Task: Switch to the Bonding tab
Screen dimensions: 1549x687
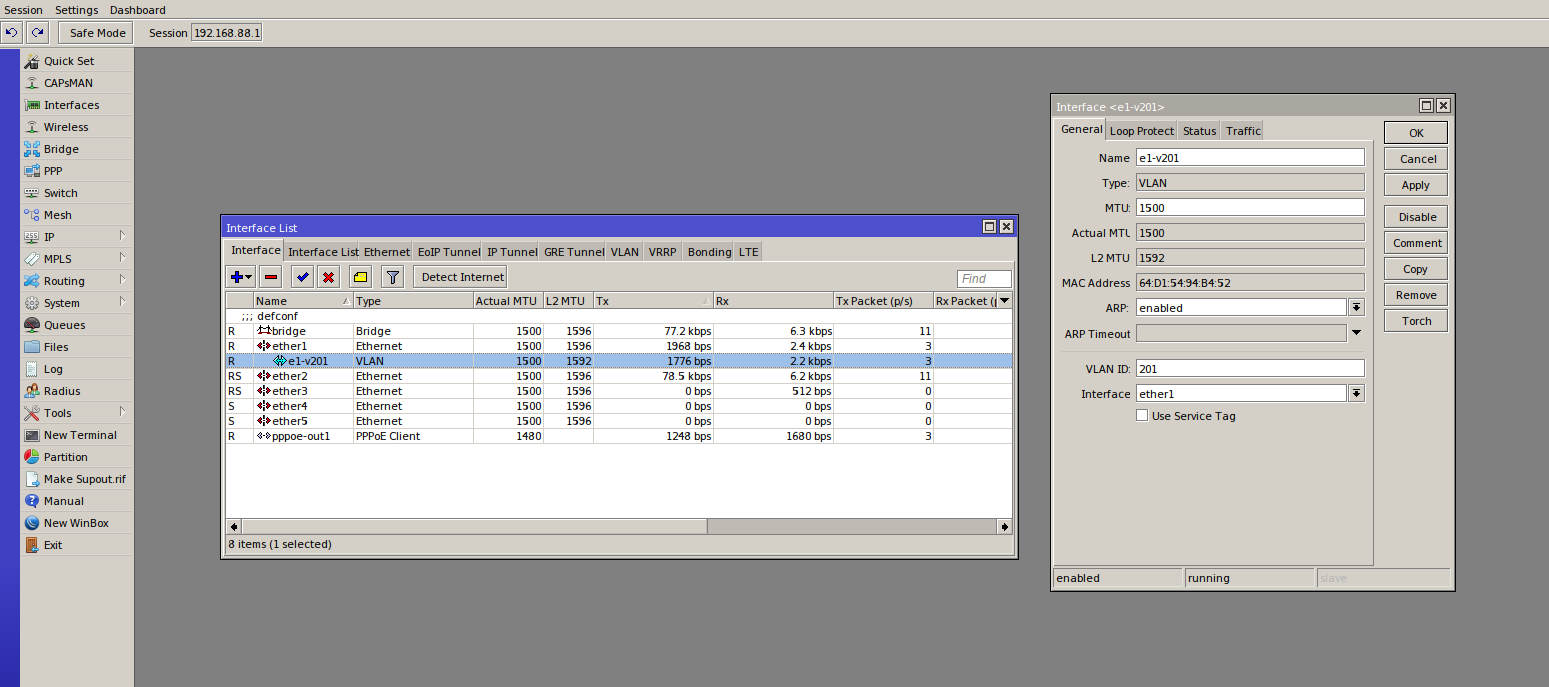Action: tap(709, 252)
